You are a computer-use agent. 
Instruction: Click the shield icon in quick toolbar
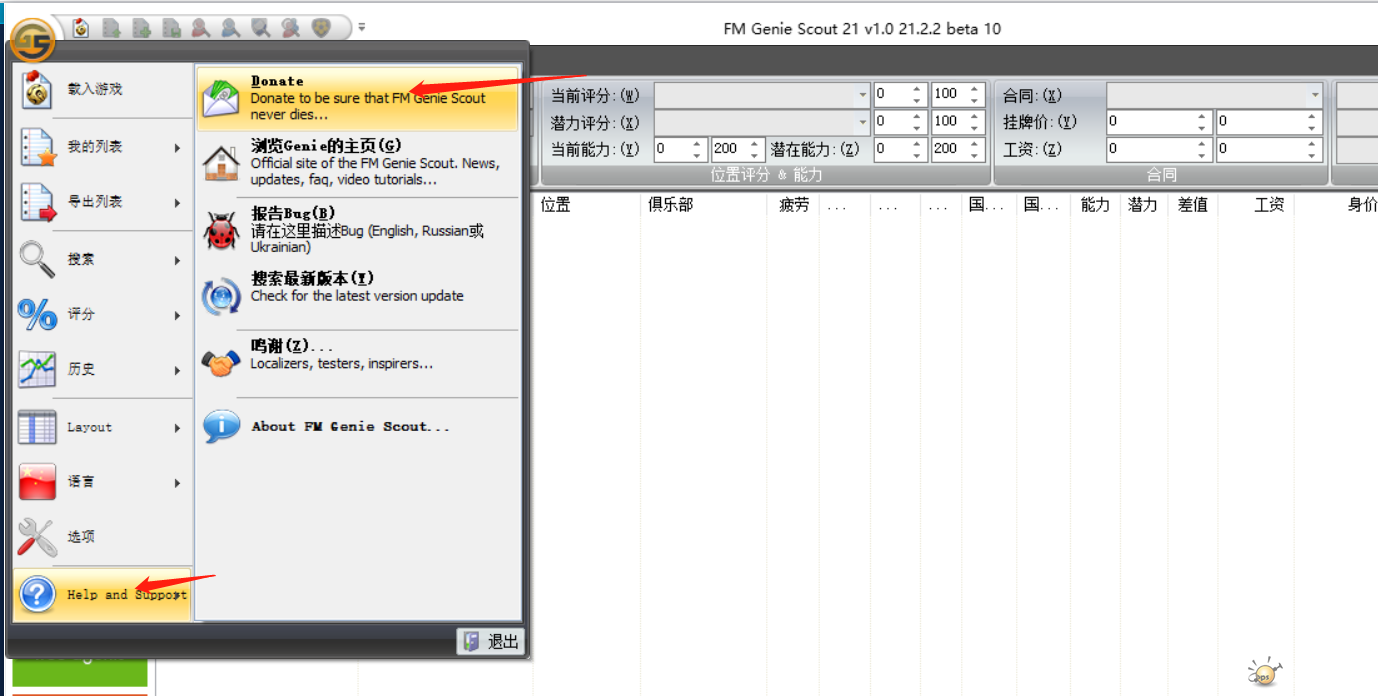321,29
